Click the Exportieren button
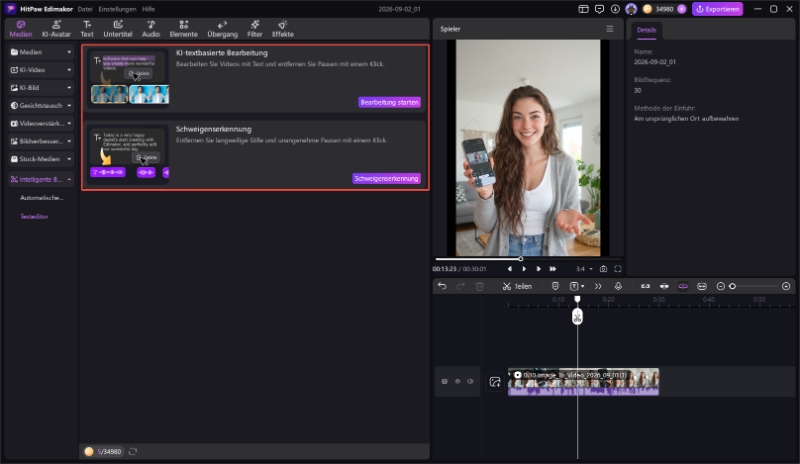This screenshot has height=464, width=800. pos(717,9)
